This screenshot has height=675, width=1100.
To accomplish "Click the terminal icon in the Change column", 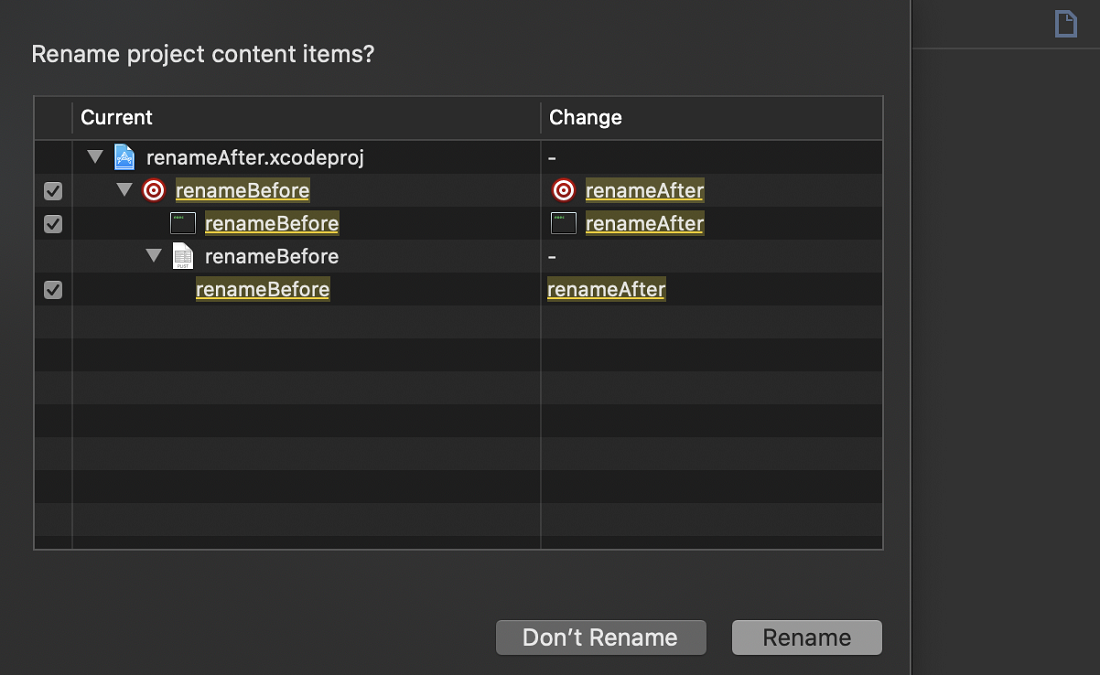I will point(563,223).
